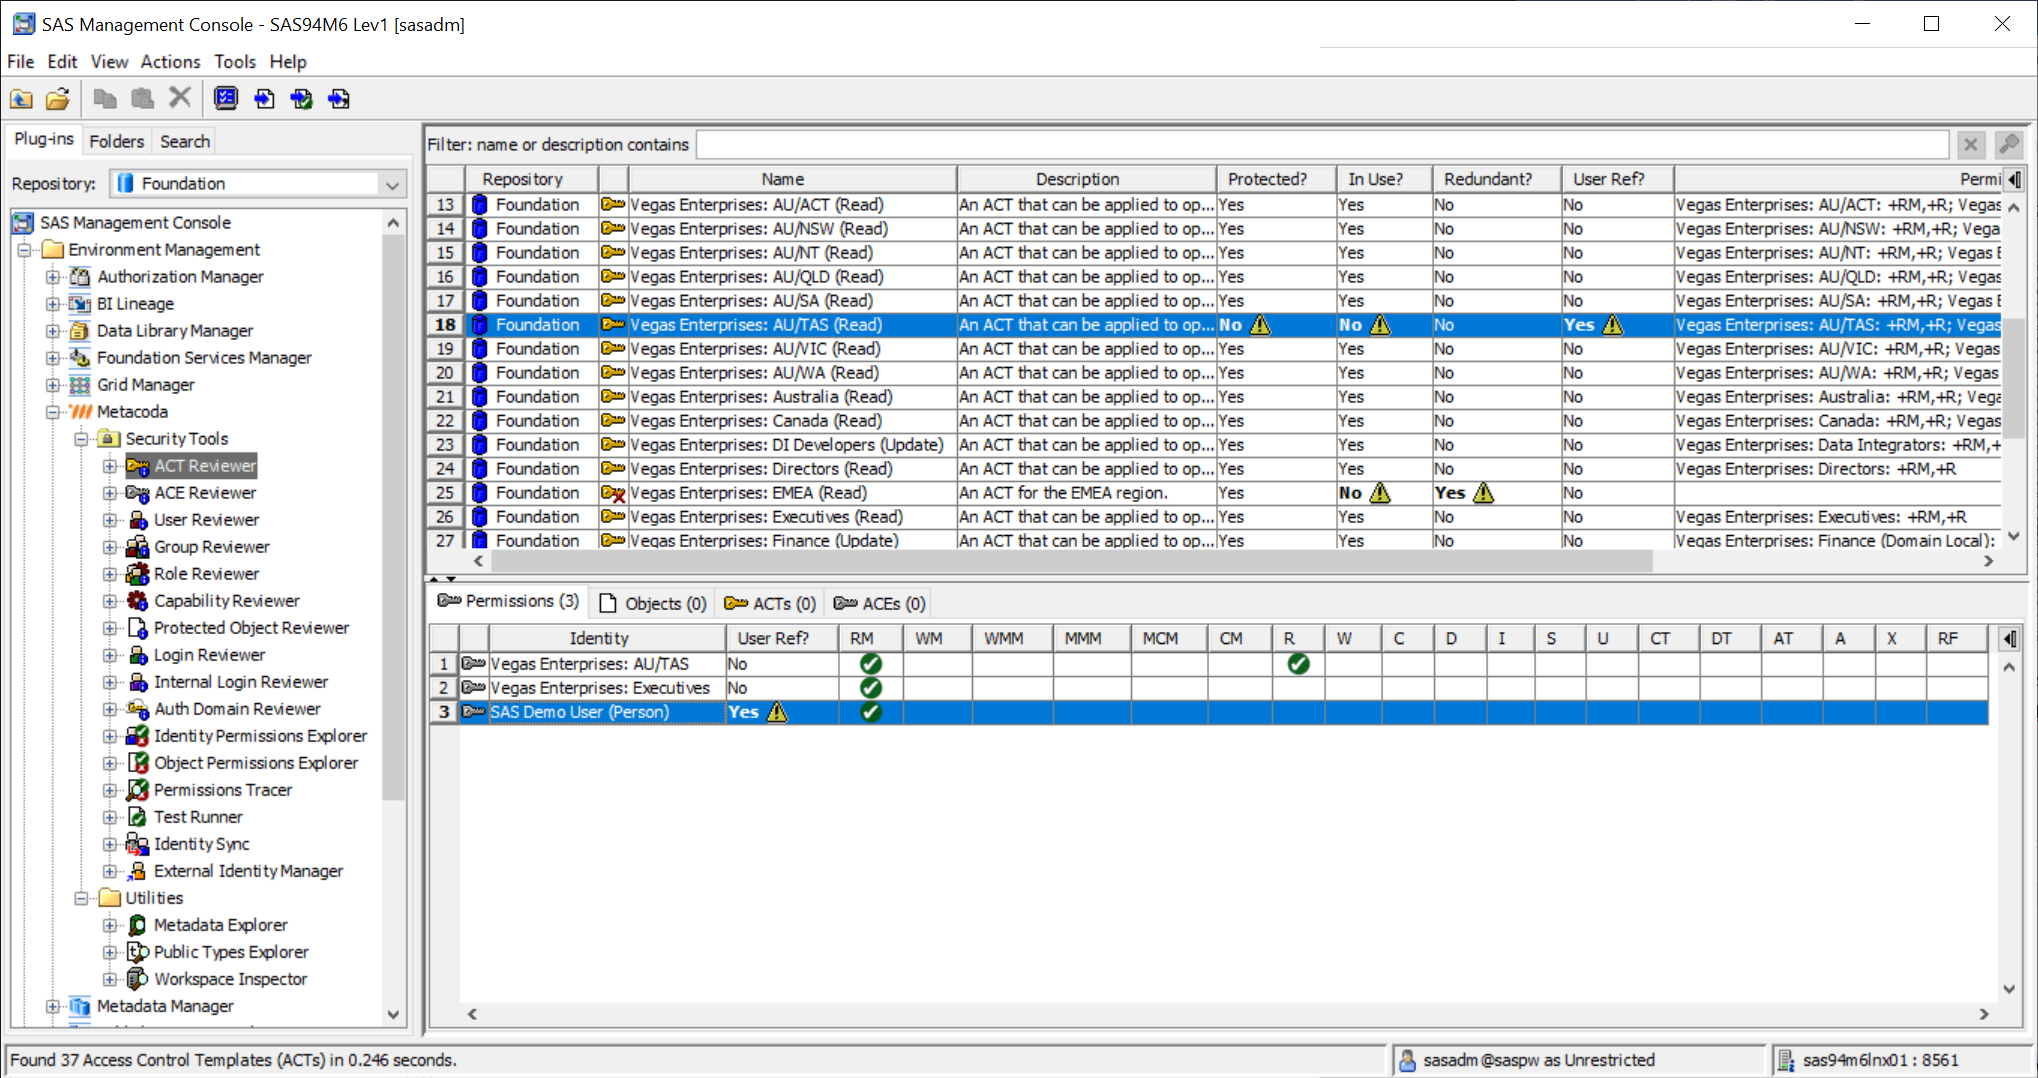Image resolution: width=2038 pixels, height=1078 pixels.
Task: Open the Tools menu
Action: (235, 62)
